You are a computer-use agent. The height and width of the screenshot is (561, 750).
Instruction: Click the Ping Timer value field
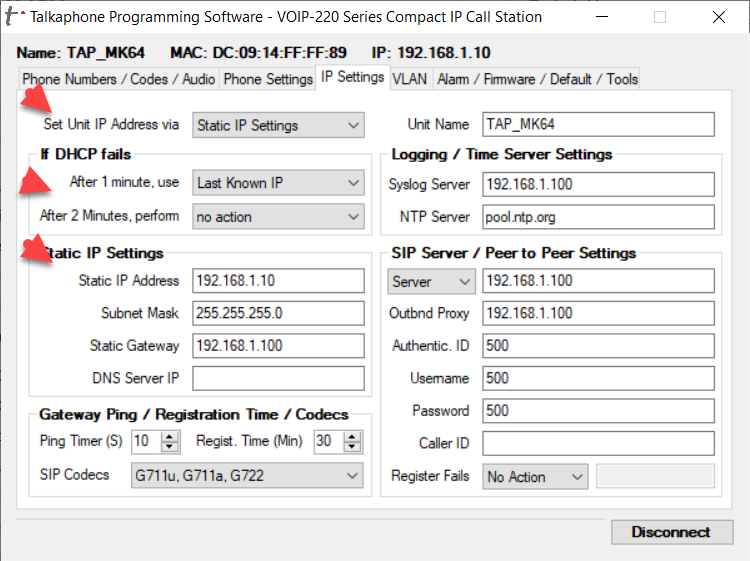(x=146, y=441)
